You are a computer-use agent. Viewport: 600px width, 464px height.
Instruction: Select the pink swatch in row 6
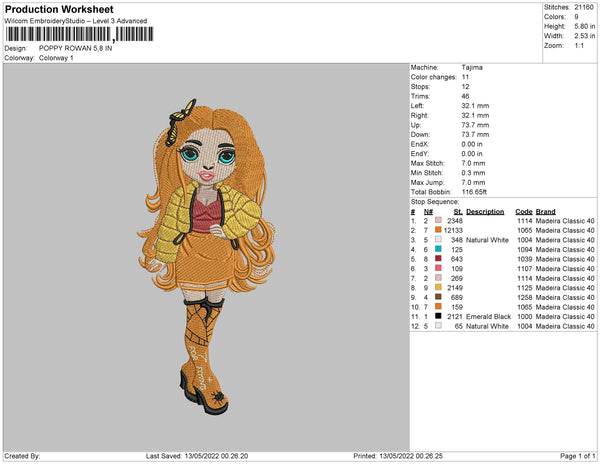pyautogui.click(x=438, y=268)
